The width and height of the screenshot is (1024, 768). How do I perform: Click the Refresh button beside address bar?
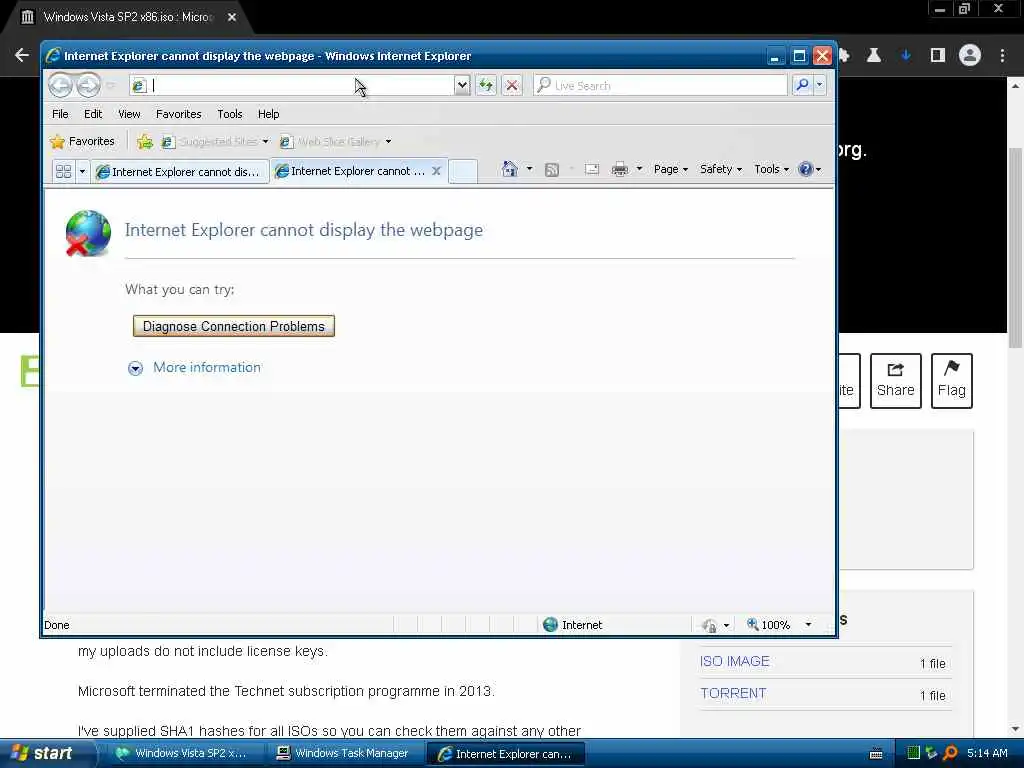(x=486, y=85)
